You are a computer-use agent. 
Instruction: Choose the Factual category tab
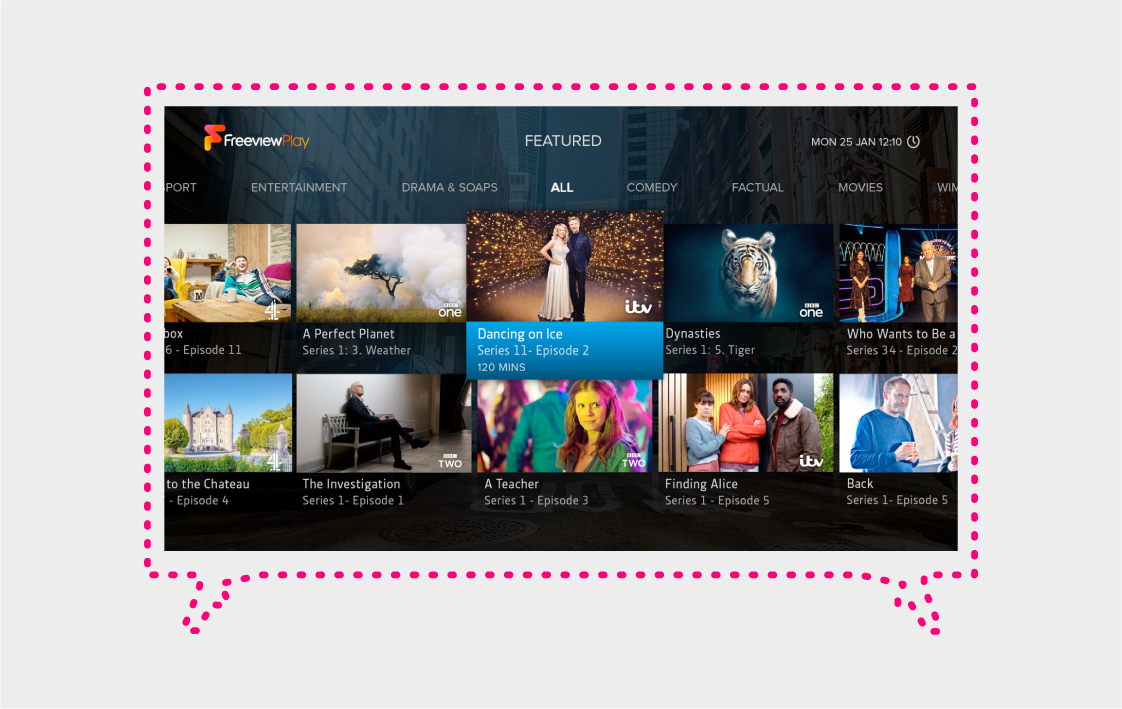click(x=757, y=187)
